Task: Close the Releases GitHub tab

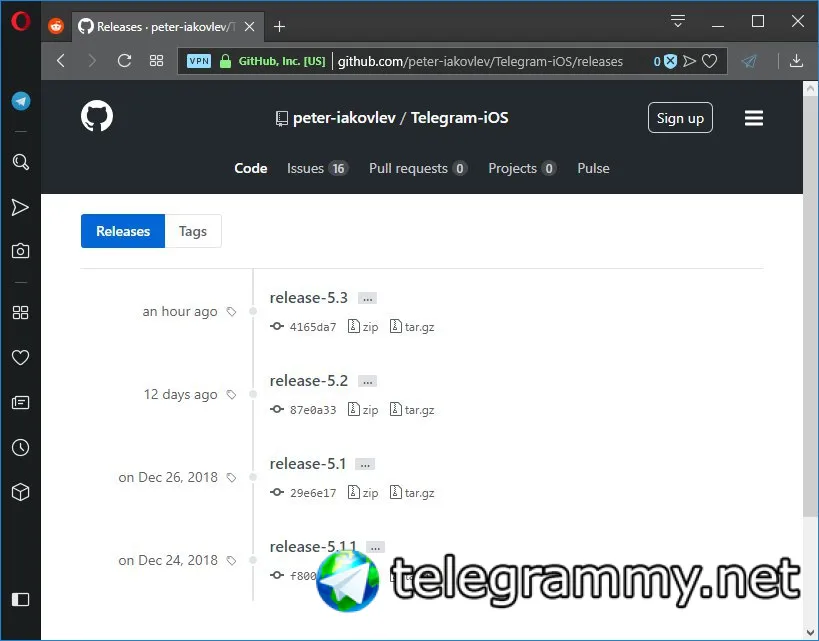Action: pos(250,26)
